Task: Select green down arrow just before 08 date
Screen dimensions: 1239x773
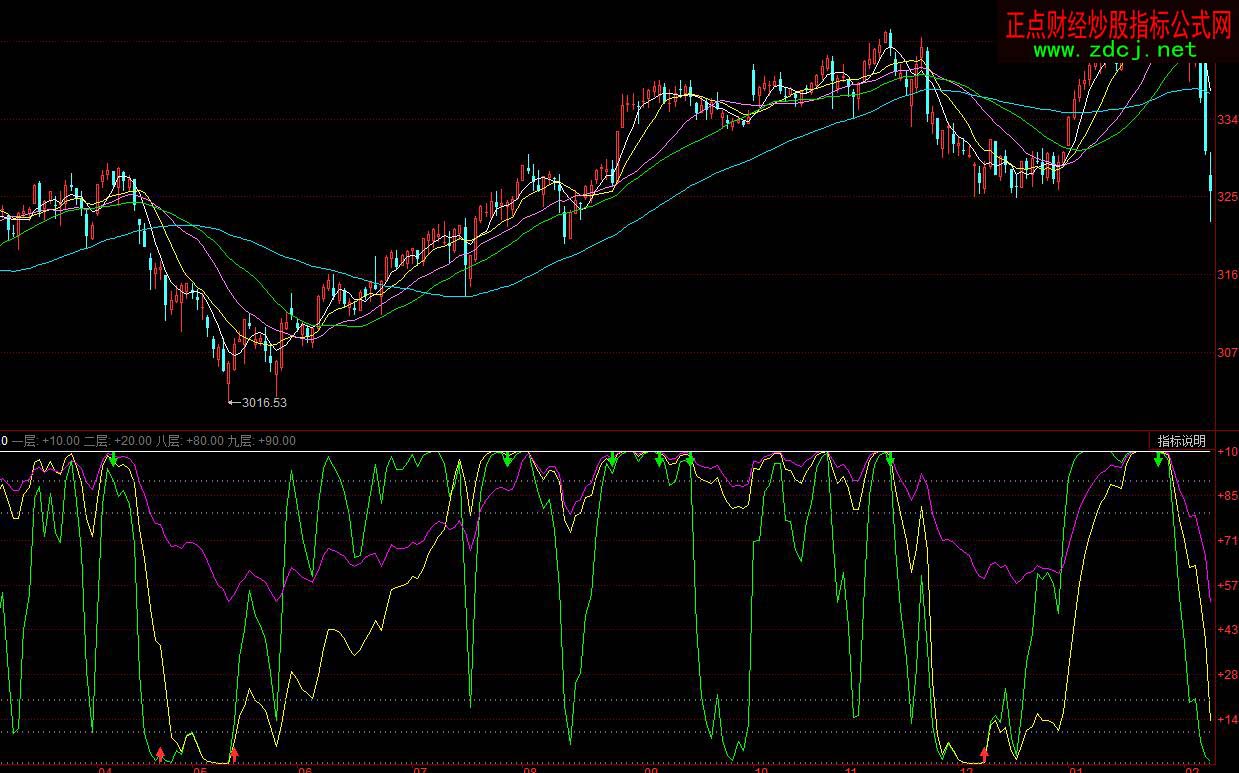Action: [x=508, y=460]
